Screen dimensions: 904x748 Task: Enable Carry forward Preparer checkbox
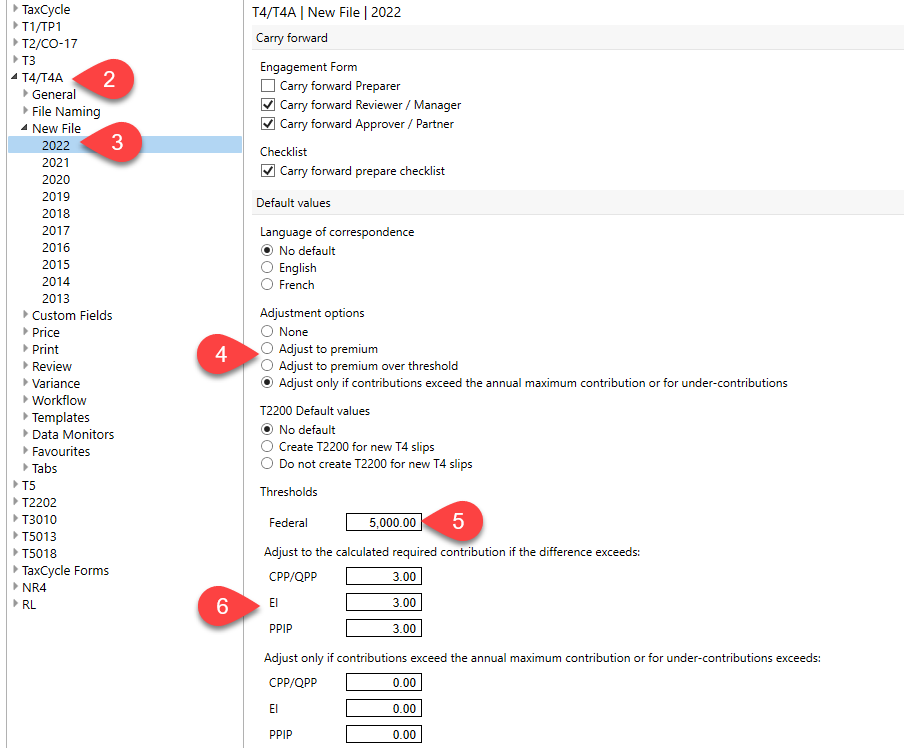click(x=268, y=85)
